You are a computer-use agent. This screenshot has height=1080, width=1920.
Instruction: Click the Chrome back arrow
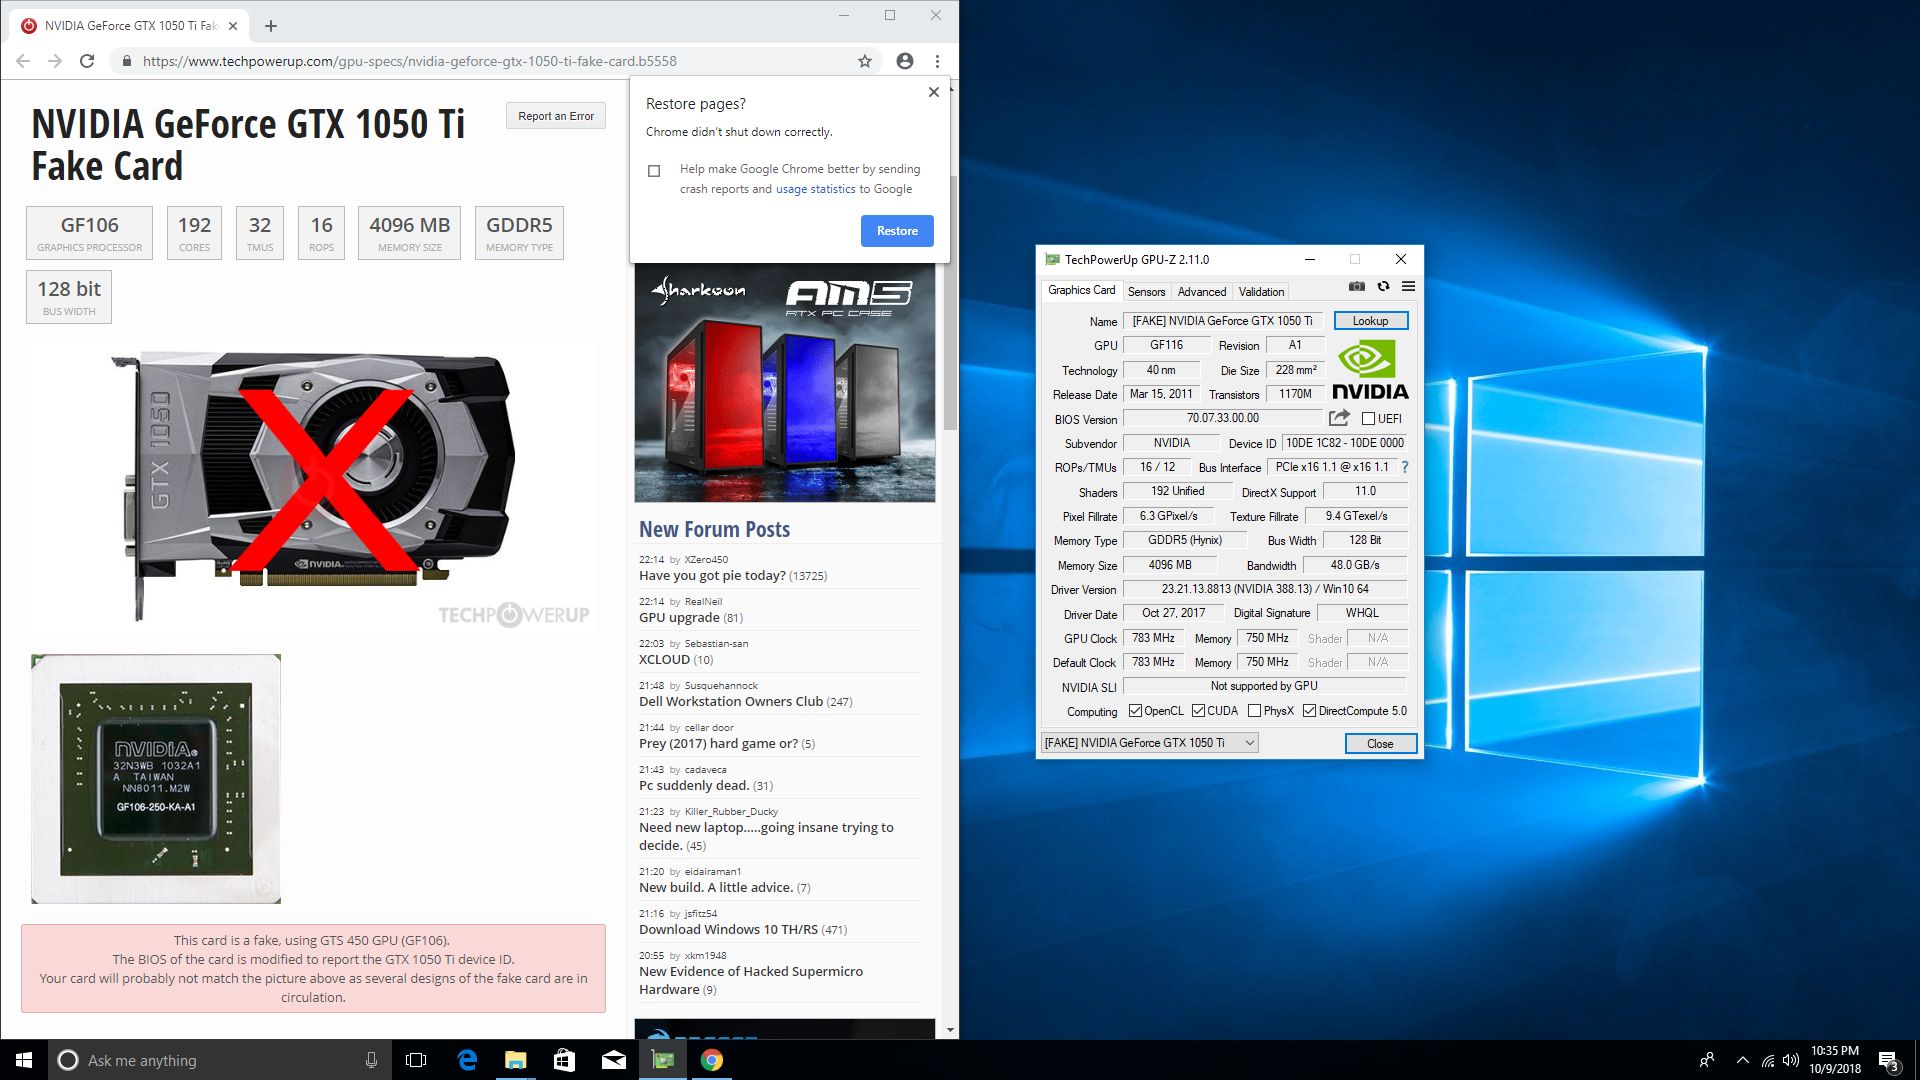23,61
